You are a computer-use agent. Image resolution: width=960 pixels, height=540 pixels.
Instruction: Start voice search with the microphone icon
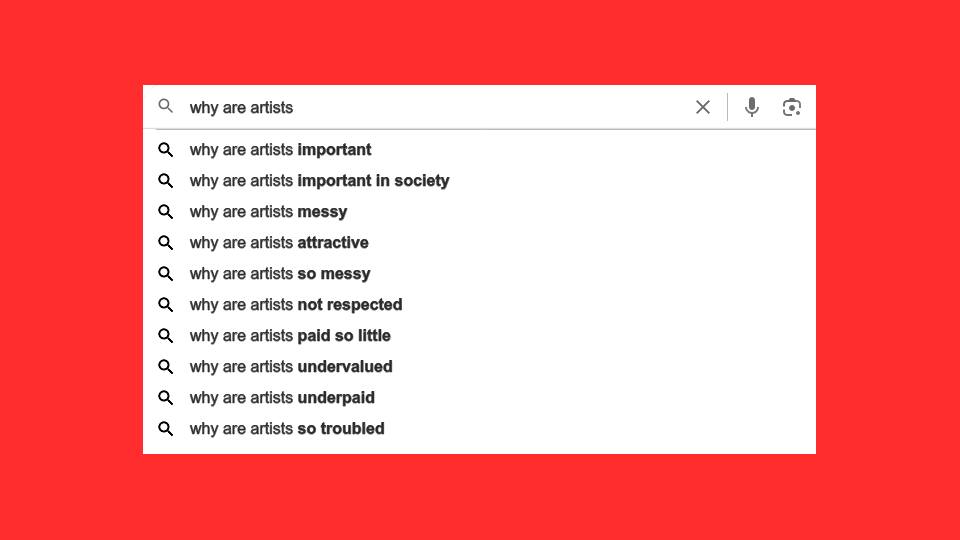[752, 107]
